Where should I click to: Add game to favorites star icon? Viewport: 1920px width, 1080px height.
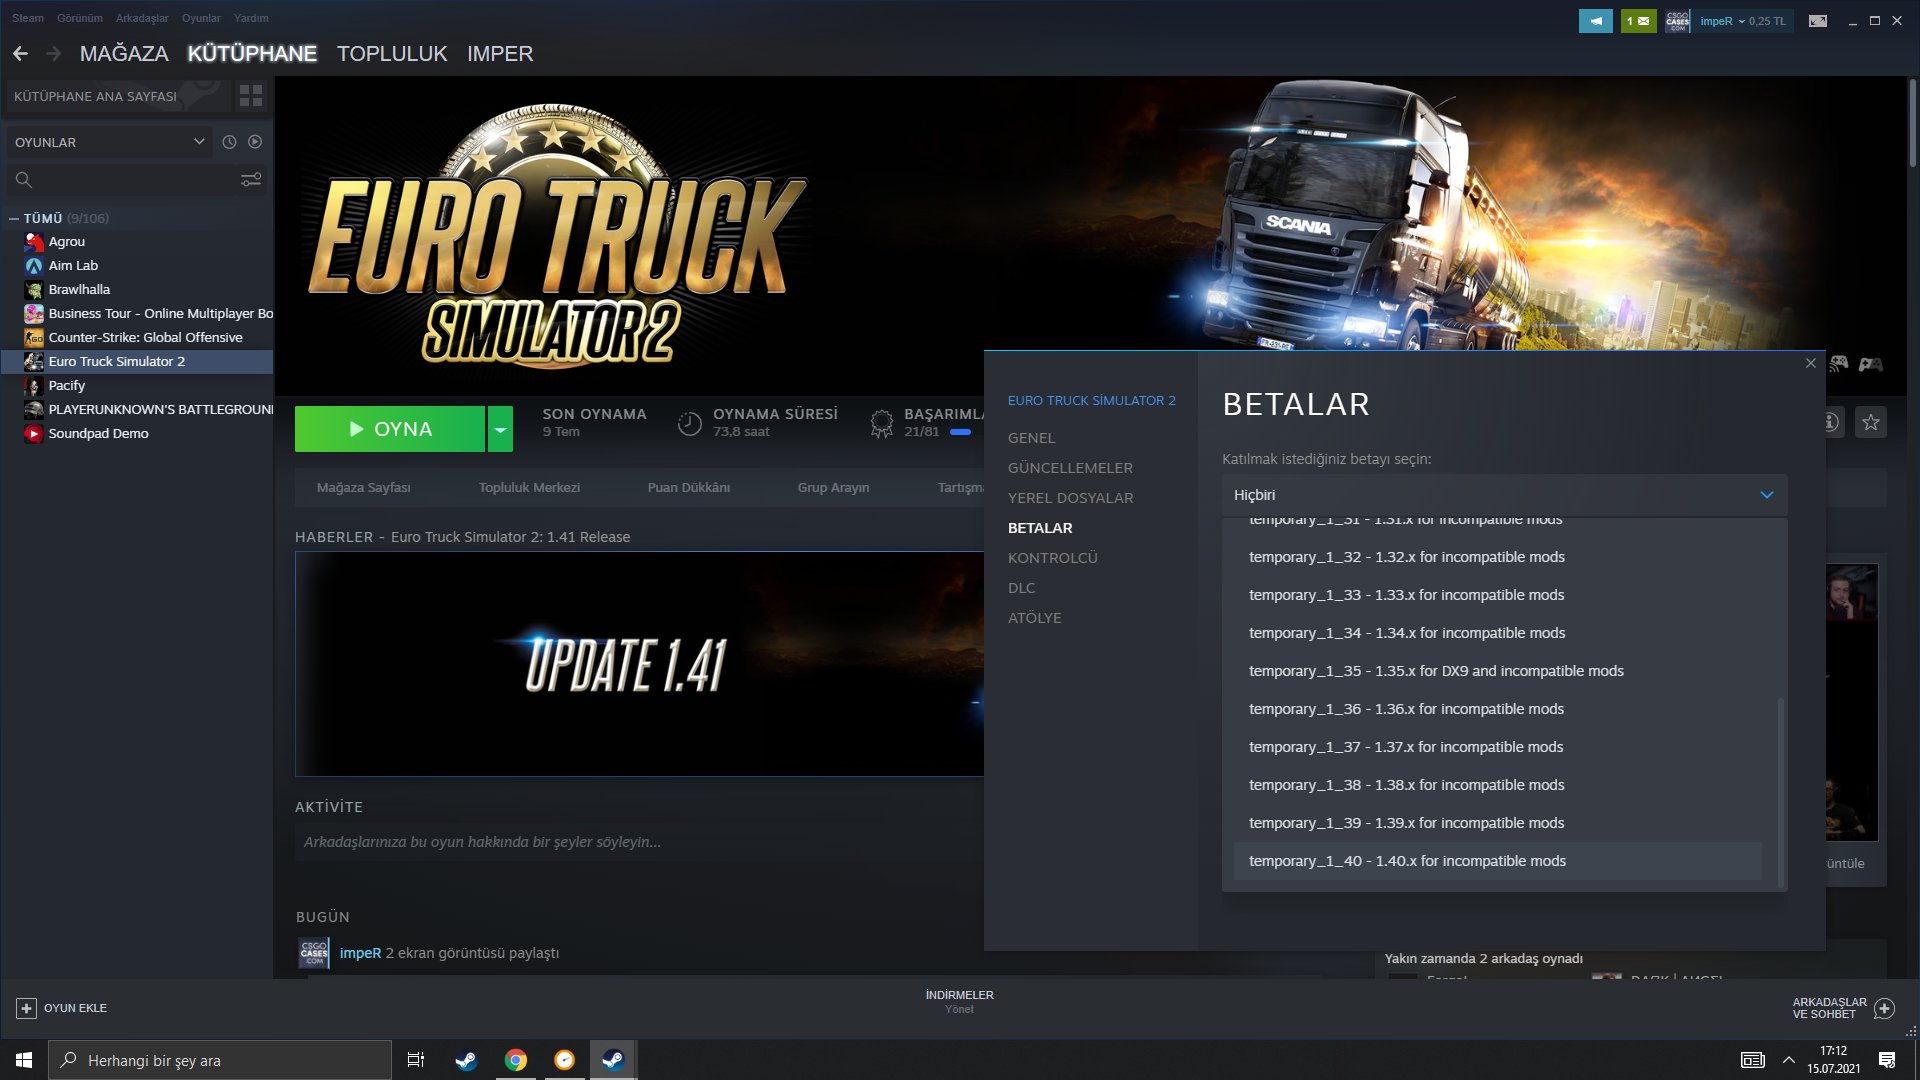point(1870,423)
